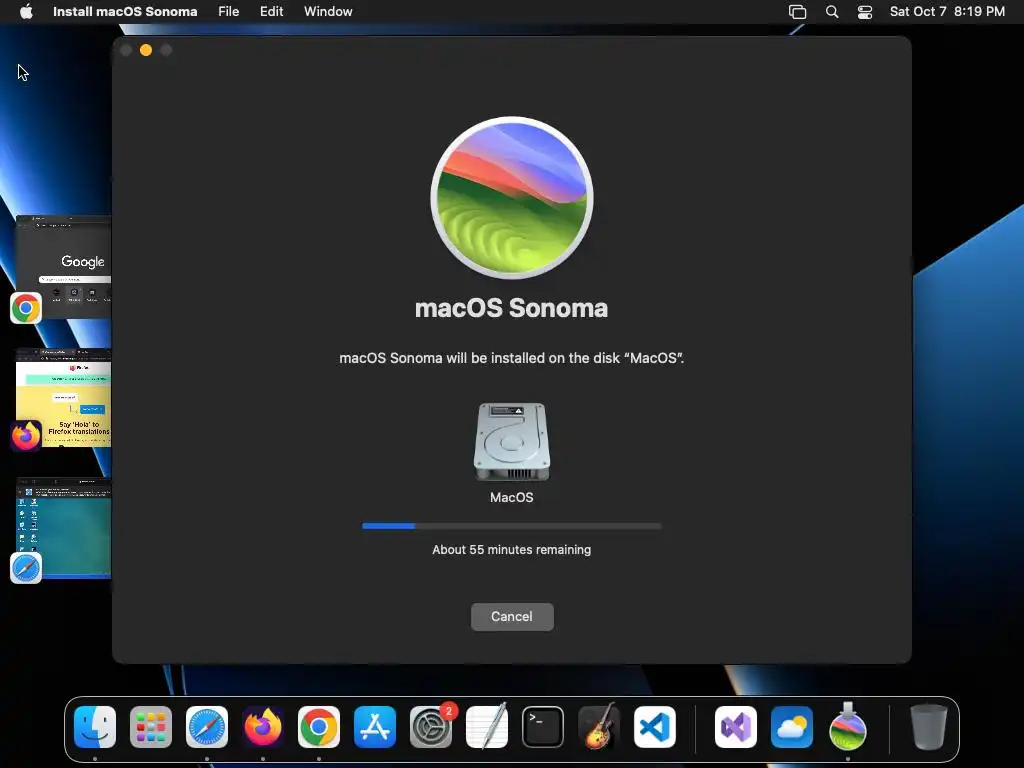Switch to Chrome Google window thumbnail
Image resolution: width=1024 pixels, height=768 pixels.
click(63, 266)
